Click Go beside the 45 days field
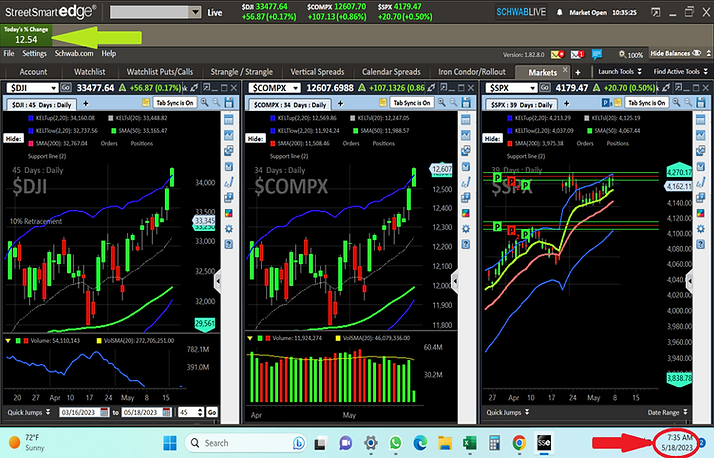 point(212,412)
